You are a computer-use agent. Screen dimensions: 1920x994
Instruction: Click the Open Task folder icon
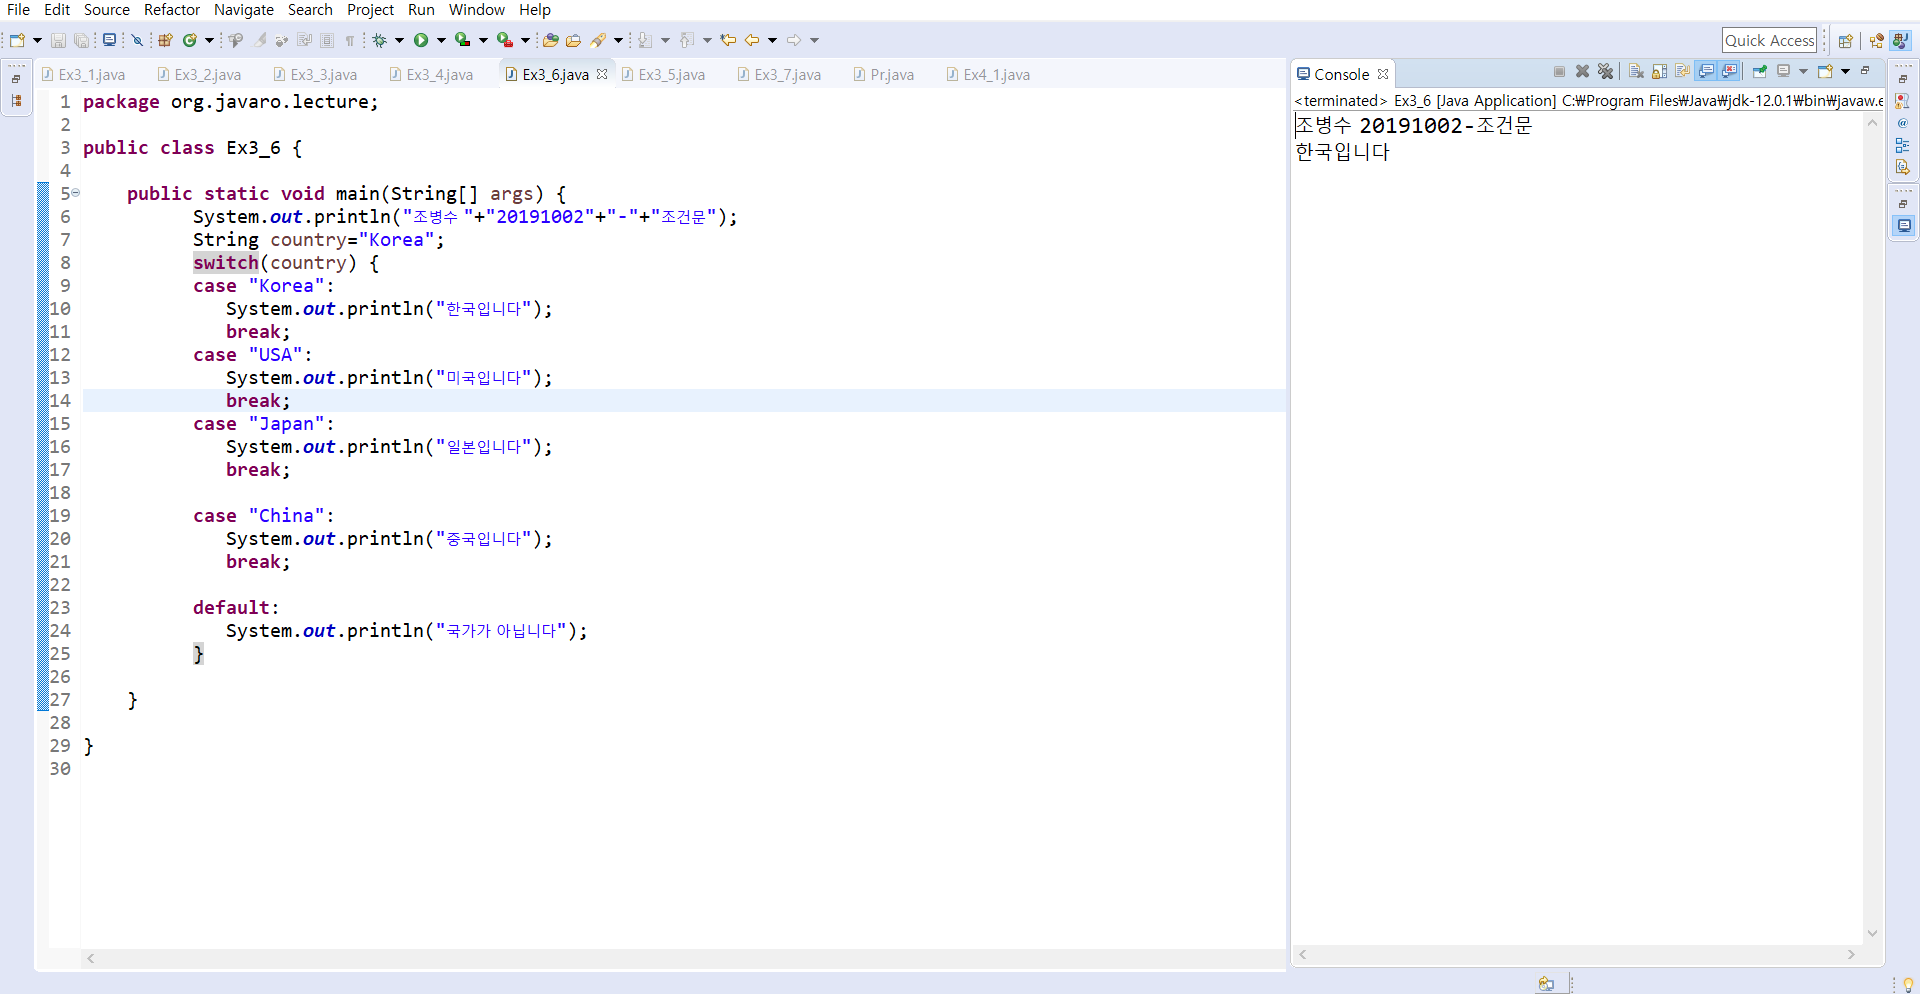tap(573, 40)
